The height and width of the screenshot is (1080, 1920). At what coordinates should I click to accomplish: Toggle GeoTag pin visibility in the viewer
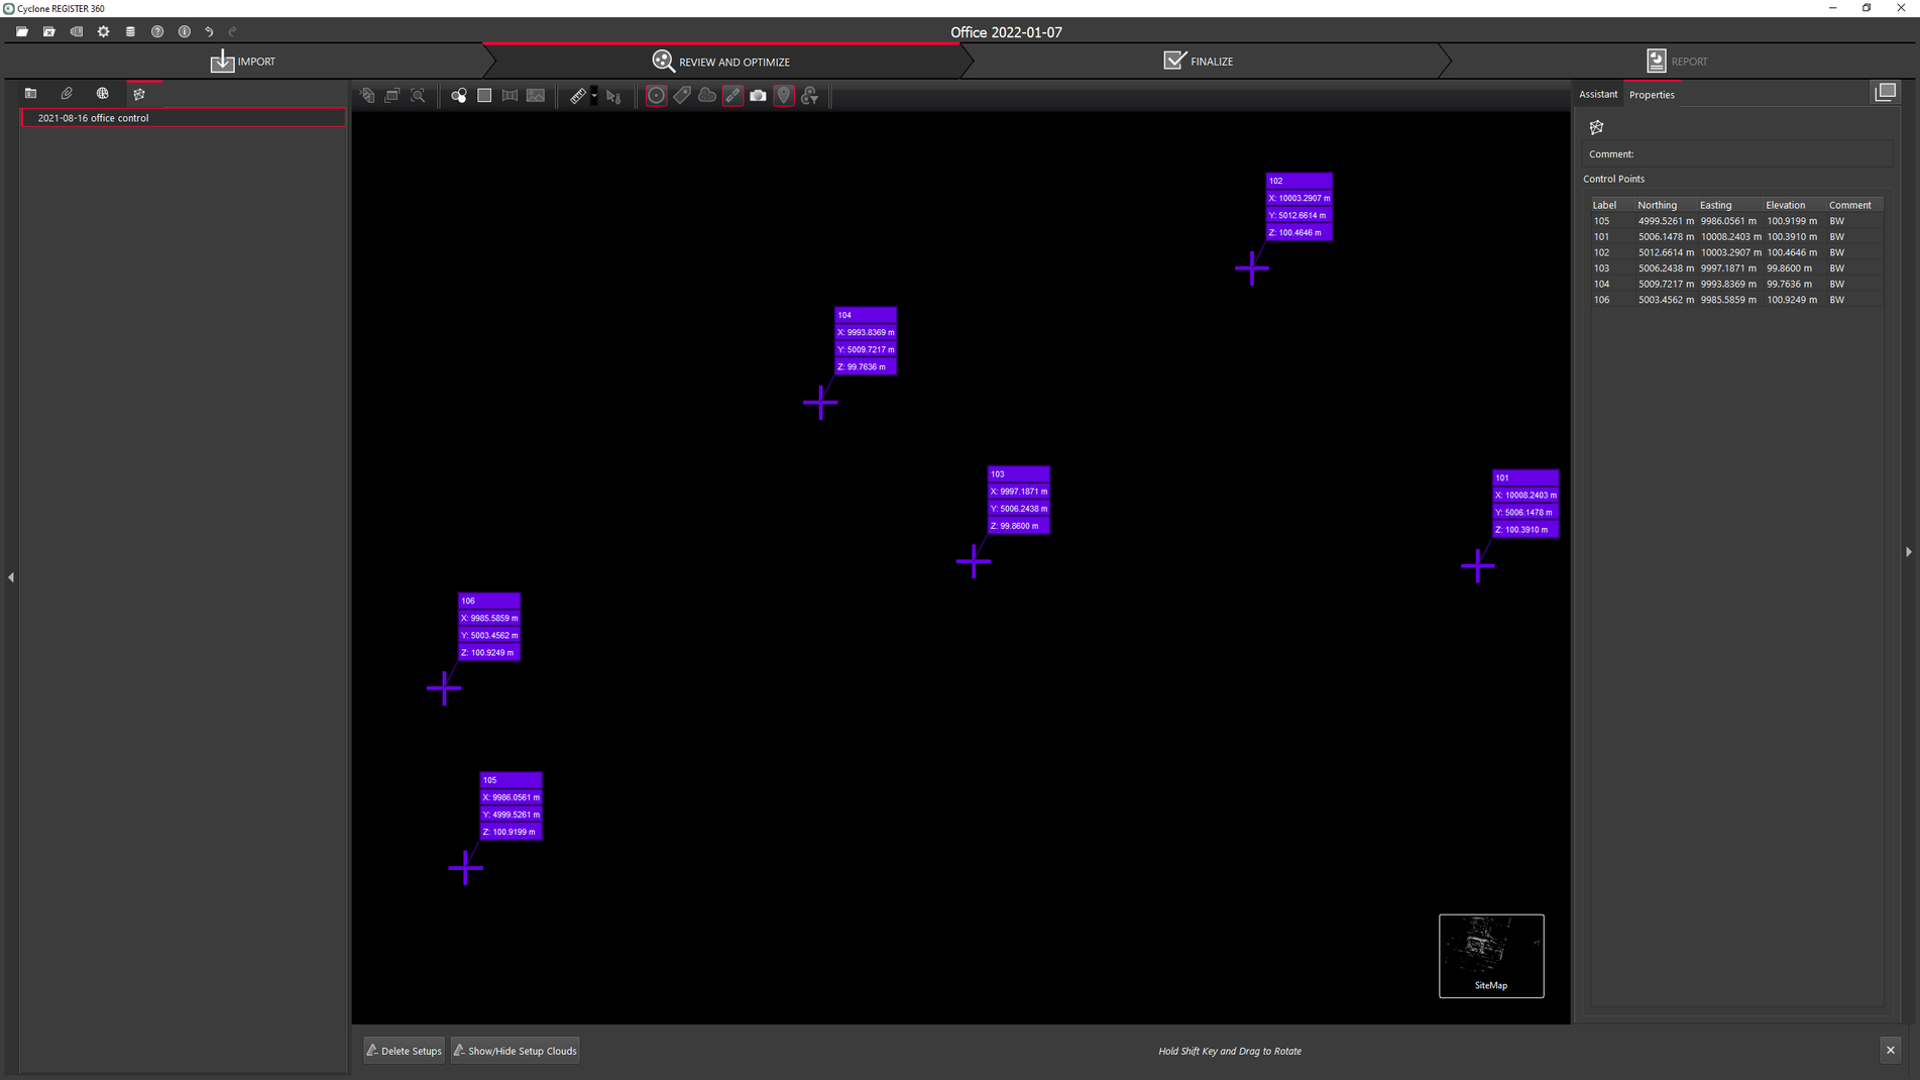784,96
